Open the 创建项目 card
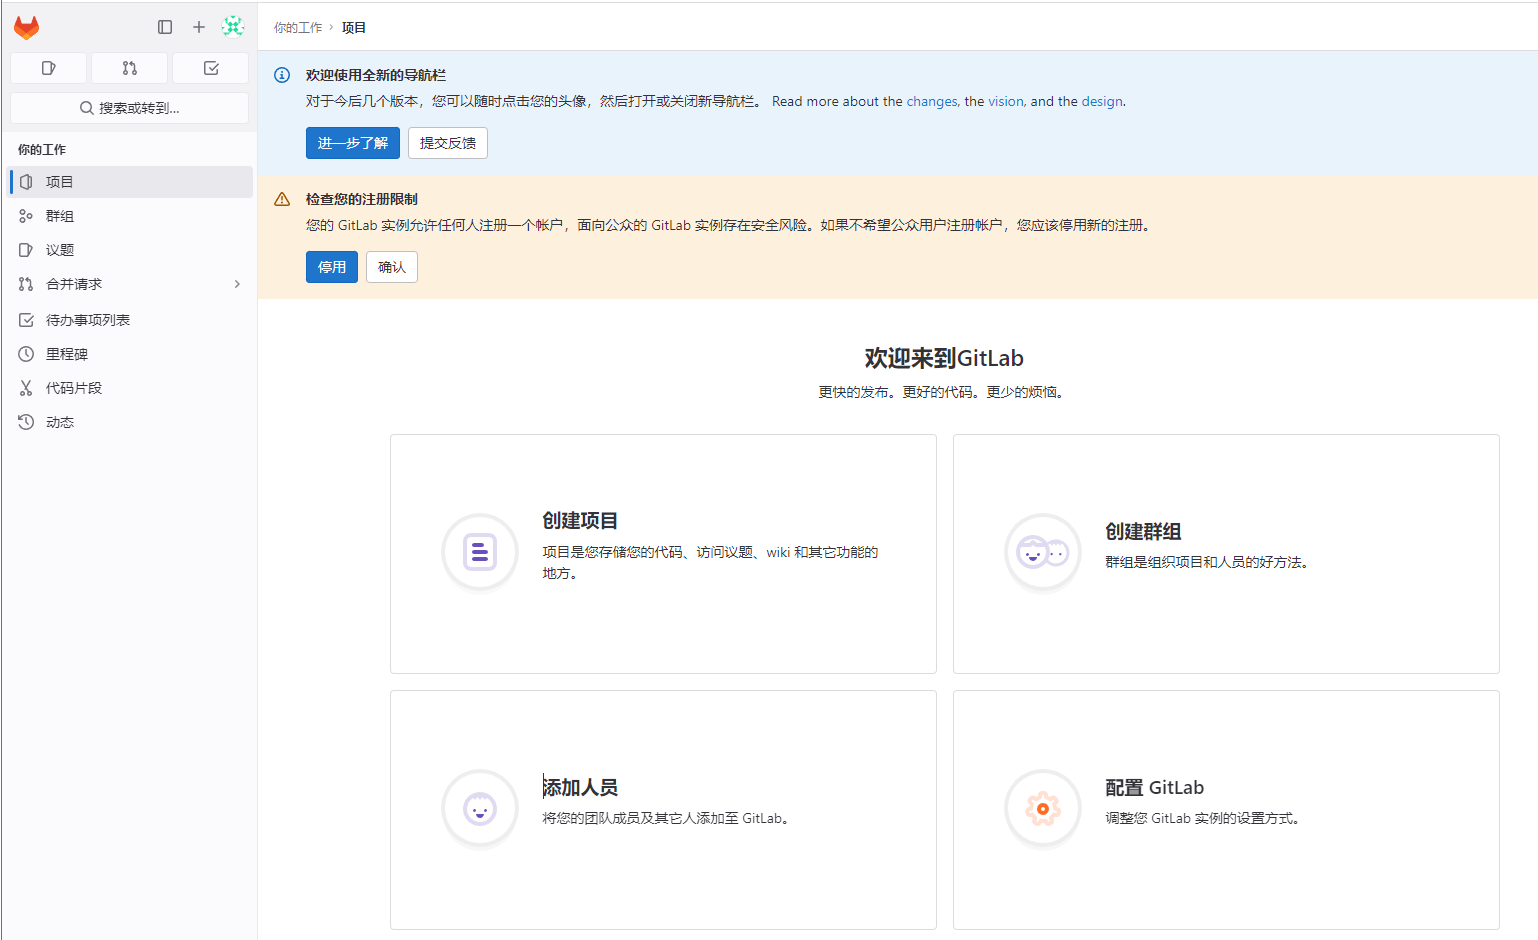1538x940 pixels. [663, 554]
